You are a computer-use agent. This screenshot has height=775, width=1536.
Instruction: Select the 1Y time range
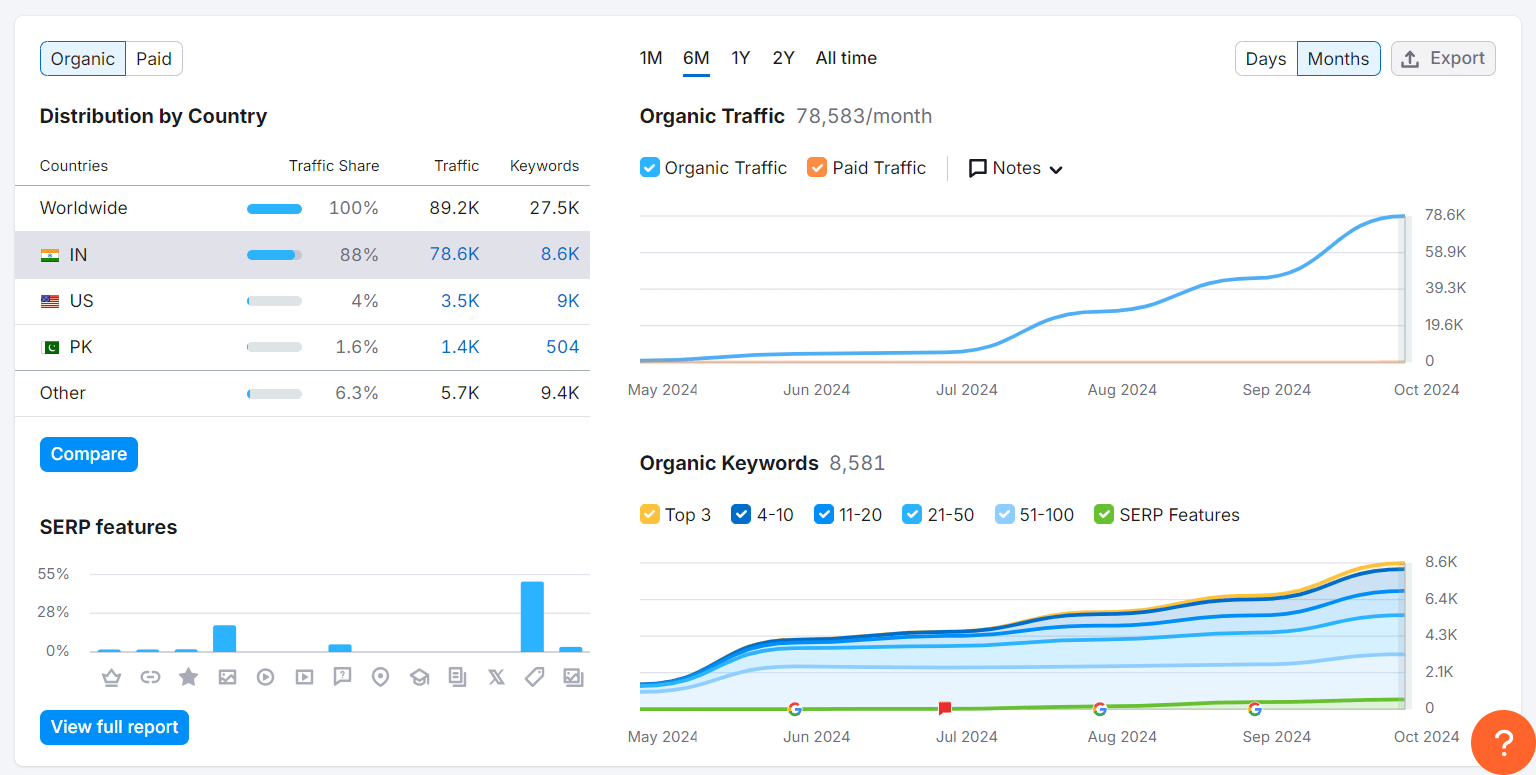(740, 58)
